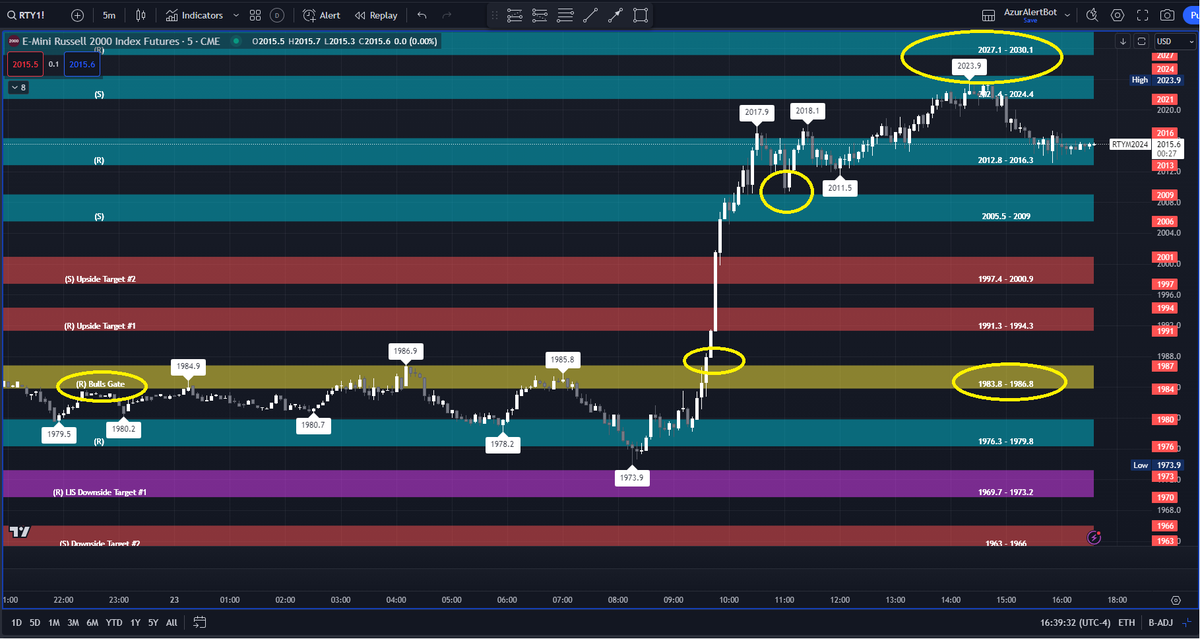This screenshot has width=1200, height=639.
Task: Open the indicator templates grid icon
Action: [255, 15]
